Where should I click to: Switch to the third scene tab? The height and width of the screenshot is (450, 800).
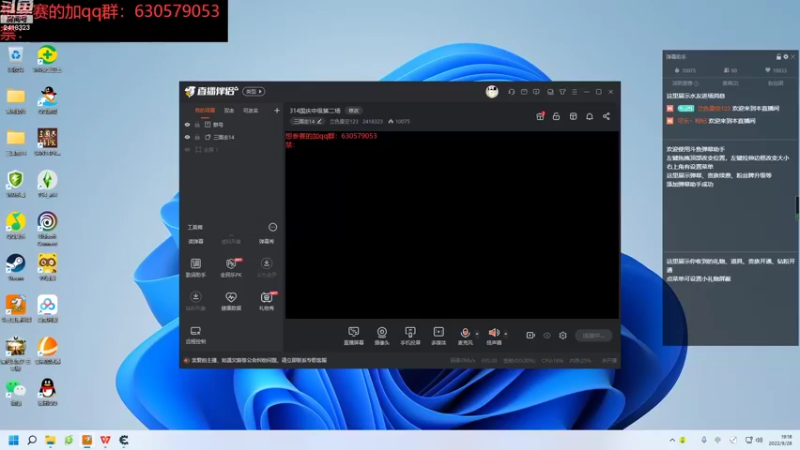tap(251, 110)
